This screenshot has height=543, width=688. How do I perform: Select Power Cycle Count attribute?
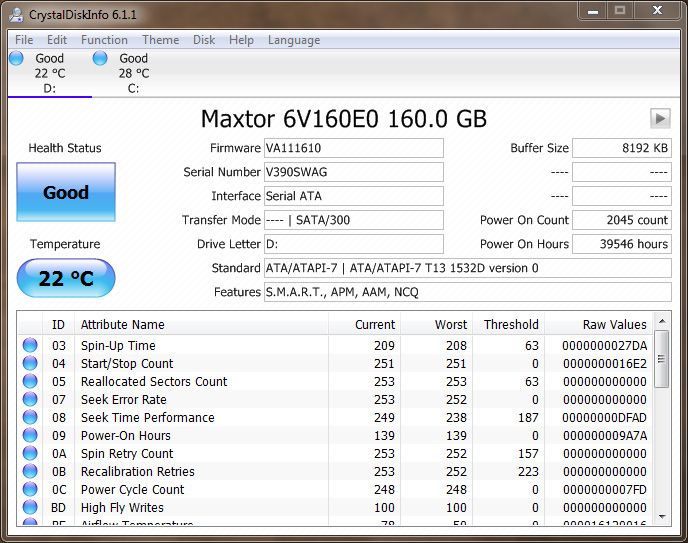pos(133,489)
